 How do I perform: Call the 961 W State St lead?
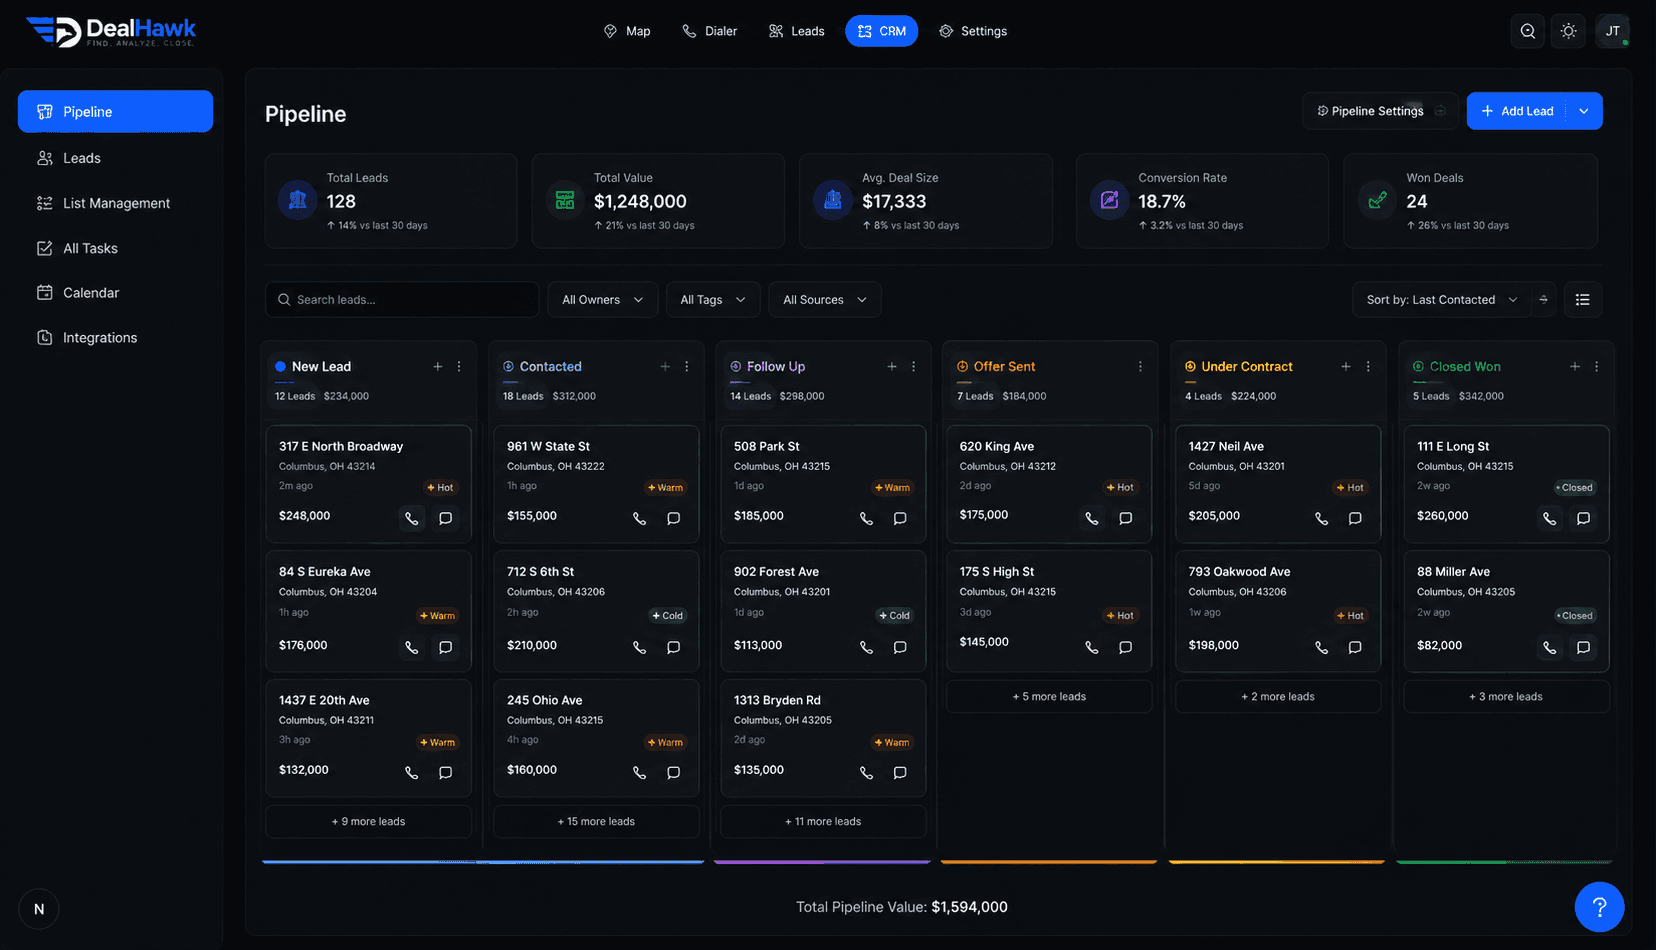click(639, 518)
